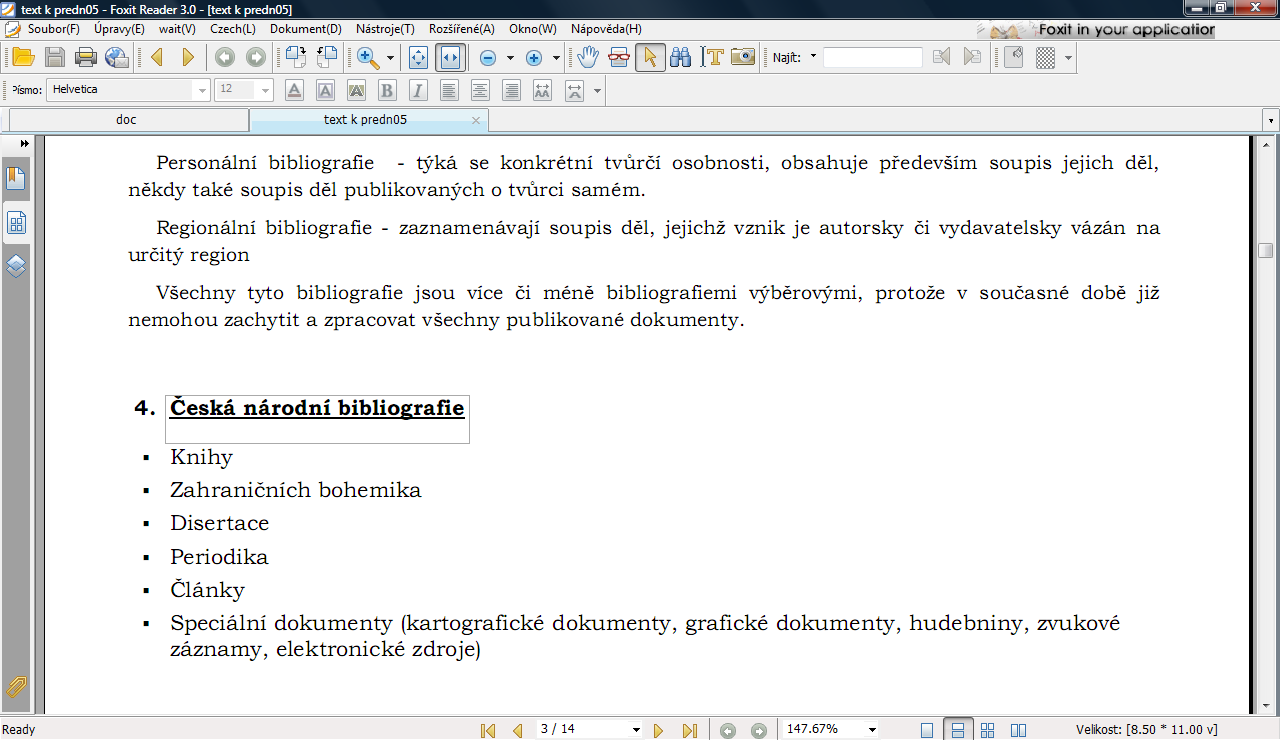The height and width of the screenshot is (740, 1280).
Task: Click the character scale icon
Action: click(x=574, y=90)
